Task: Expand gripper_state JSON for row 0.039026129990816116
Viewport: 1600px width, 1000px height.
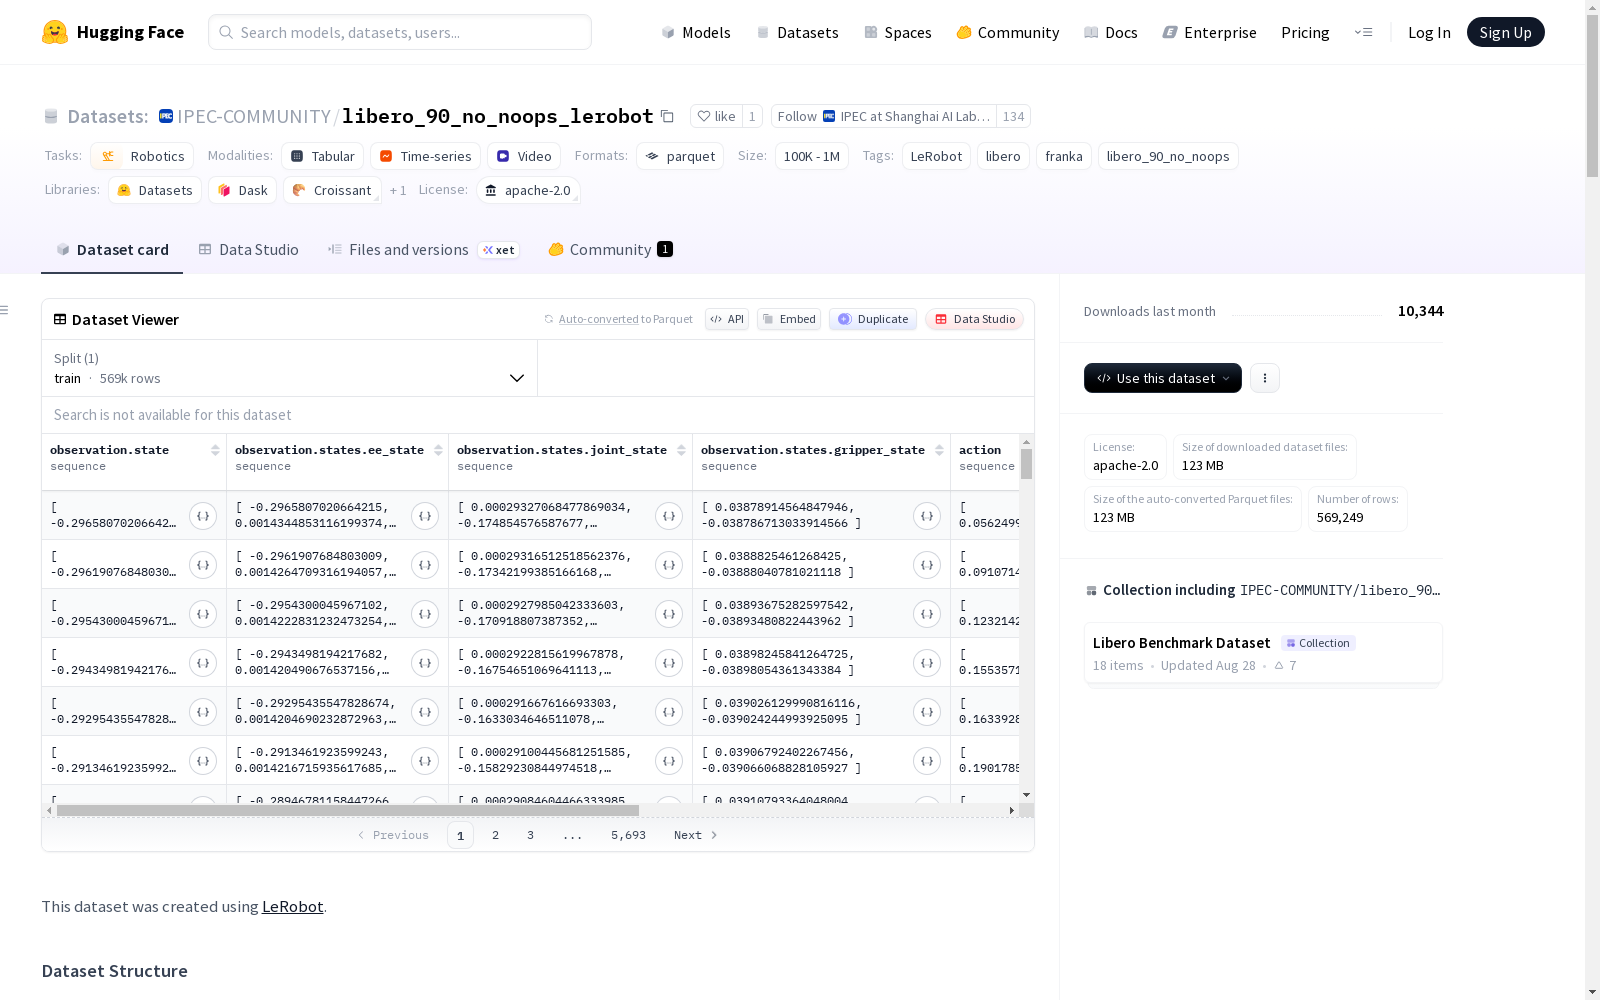Action: (x=927, y=712)
